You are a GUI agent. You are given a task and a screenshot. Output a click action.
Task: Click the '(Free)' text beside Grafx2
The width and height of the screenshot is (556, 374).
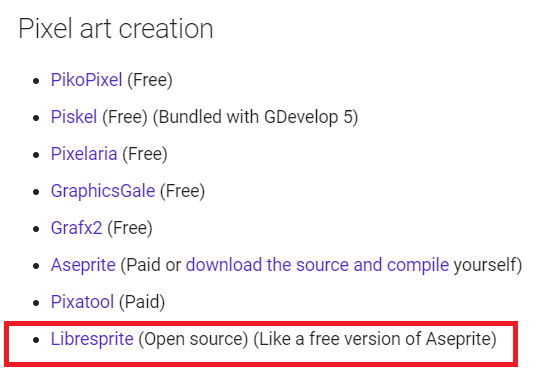[130, 228]
